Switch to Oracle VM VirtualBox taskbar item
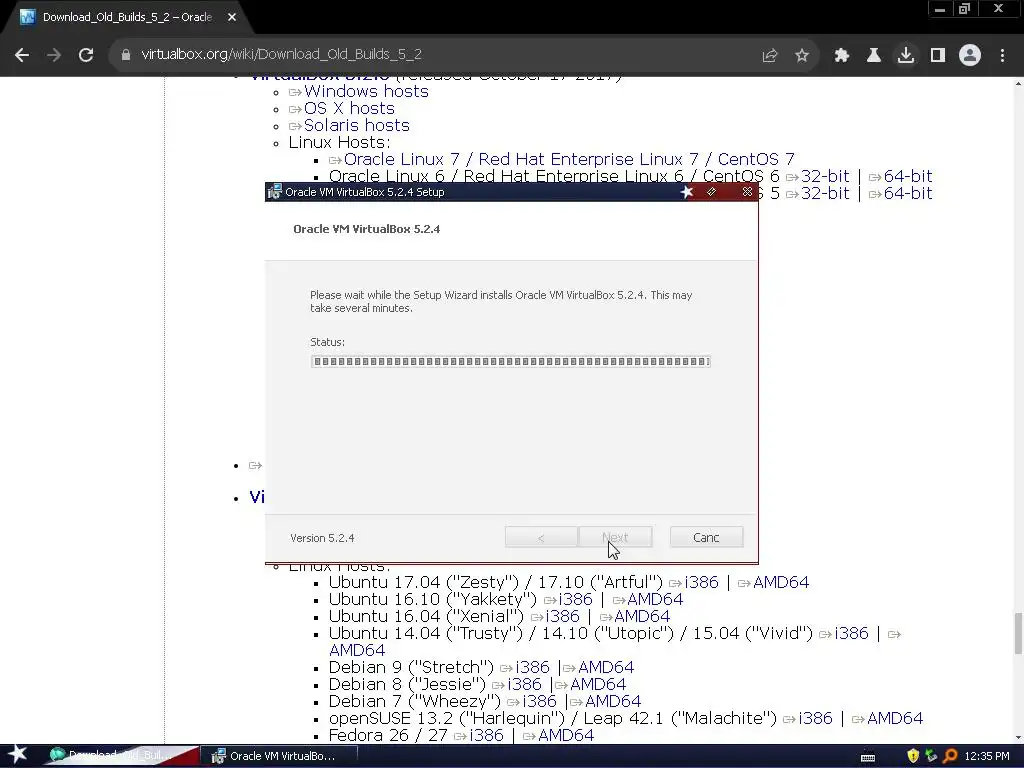Viewport: 1024px width, 768px height. pyautogui.click(x=281, y=756)
